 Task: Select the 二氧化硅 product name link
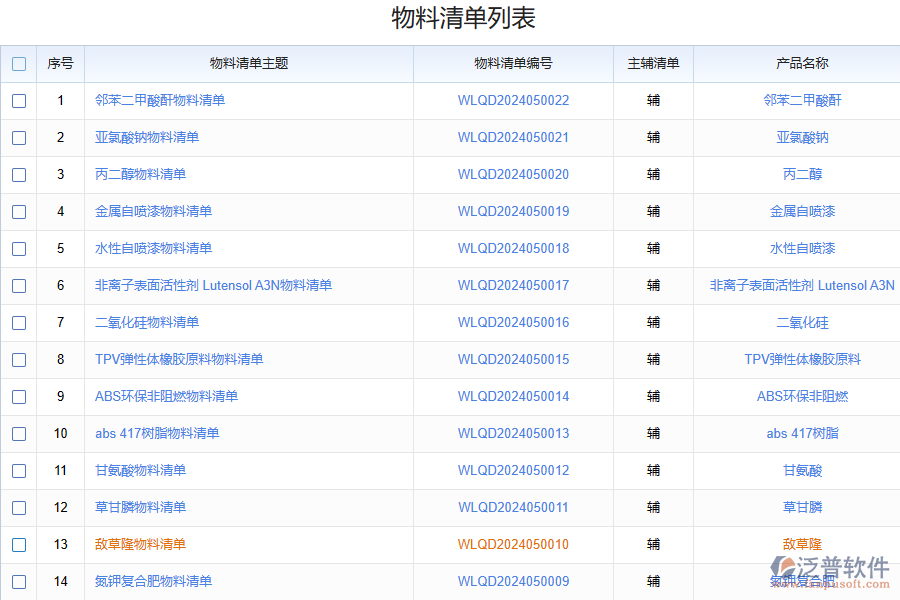(x=802, y=323)
